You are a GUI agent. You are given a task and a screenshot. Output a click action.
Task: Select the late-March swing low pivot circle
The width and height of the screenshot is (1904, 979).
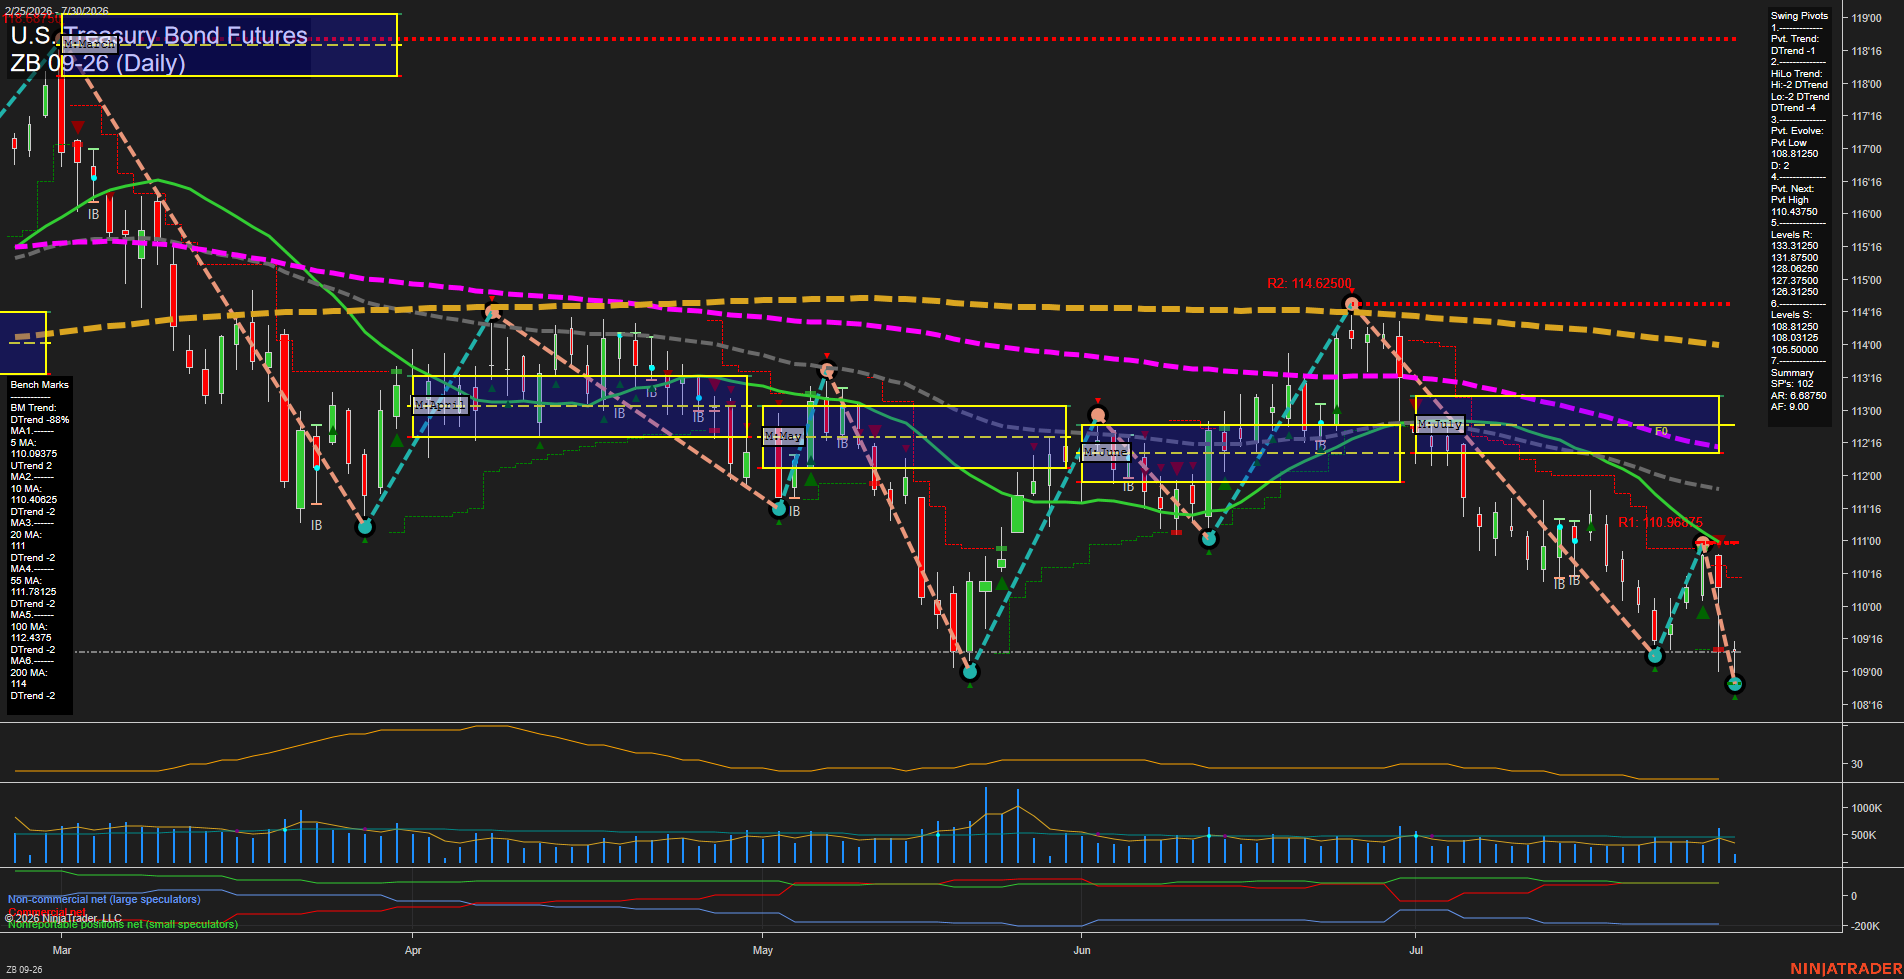point(365,527)
